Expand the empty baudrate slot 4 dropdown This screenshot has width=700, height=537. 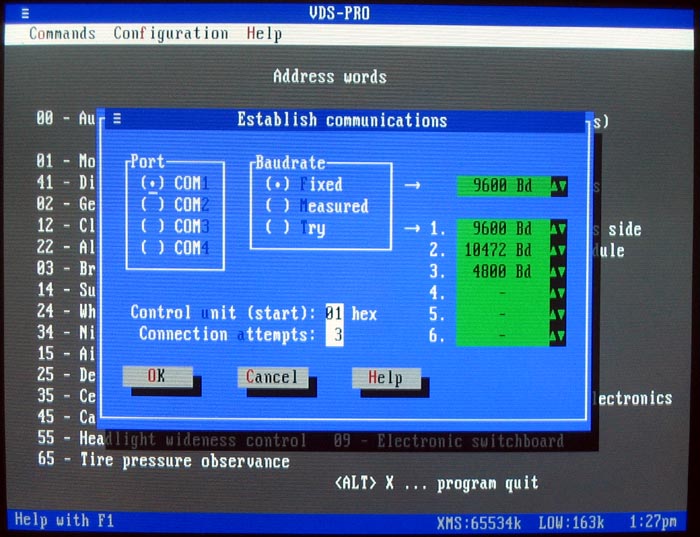(558, 294)
